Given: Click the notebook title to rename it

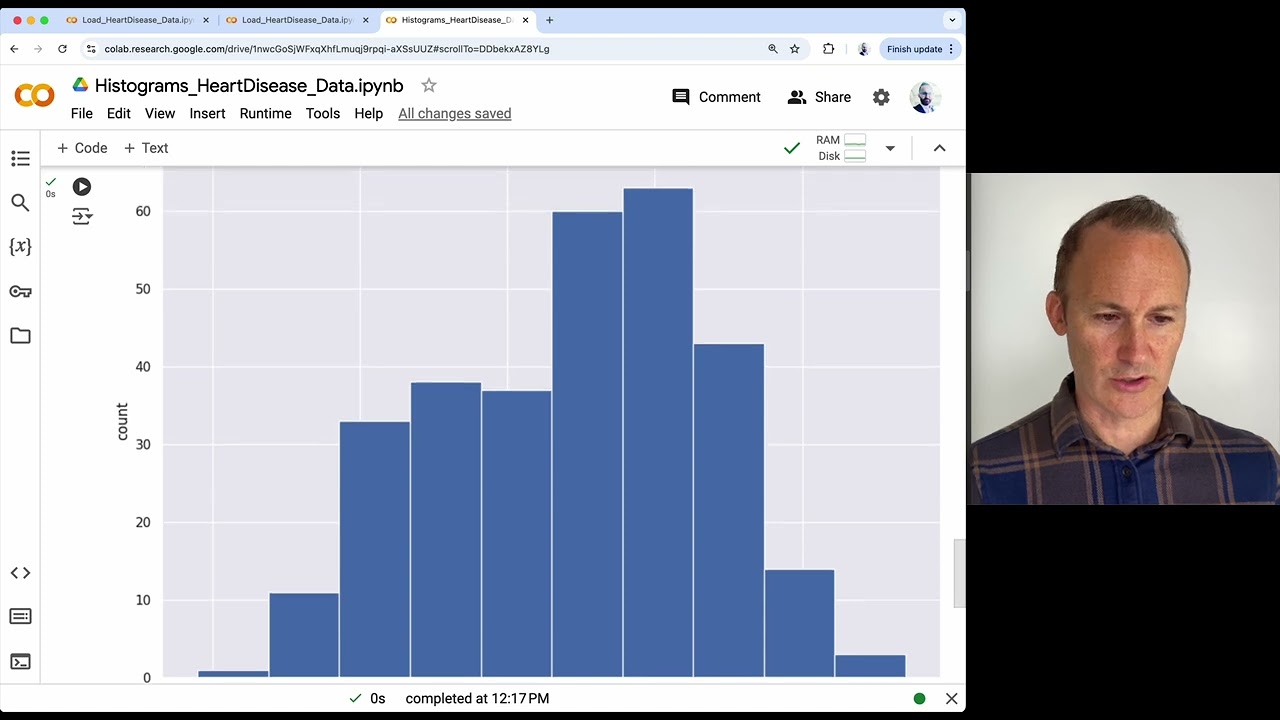Looking at the screenshot, I should click(x=249, y=86).
